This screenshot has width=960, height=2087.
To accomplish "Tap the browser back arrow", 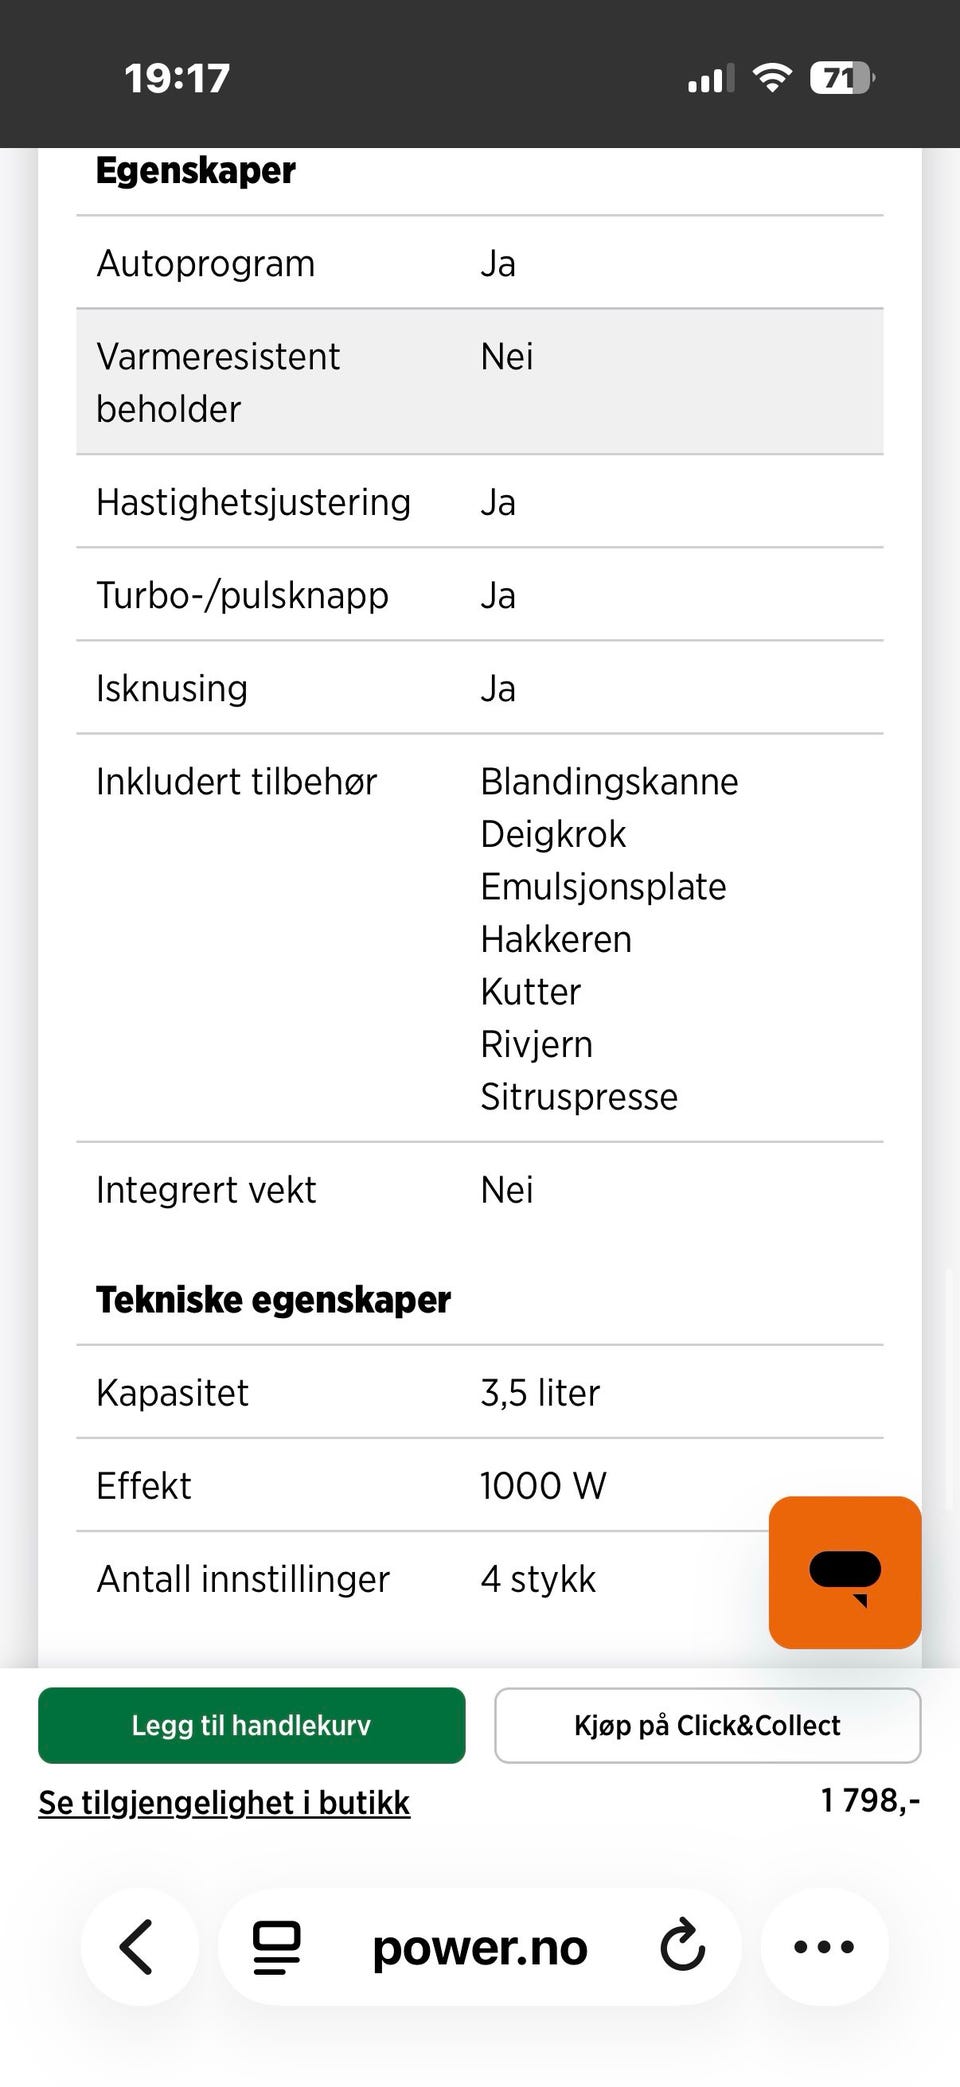I will [138, 1946].
